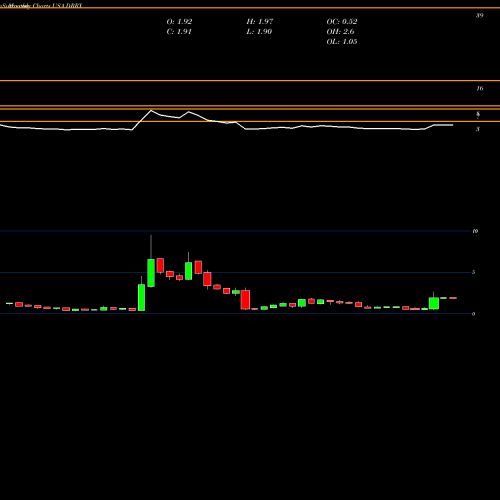This screenshot has height=500, width=500.
Task: Click the last tall green candle near right end
Action: [434, 303]
